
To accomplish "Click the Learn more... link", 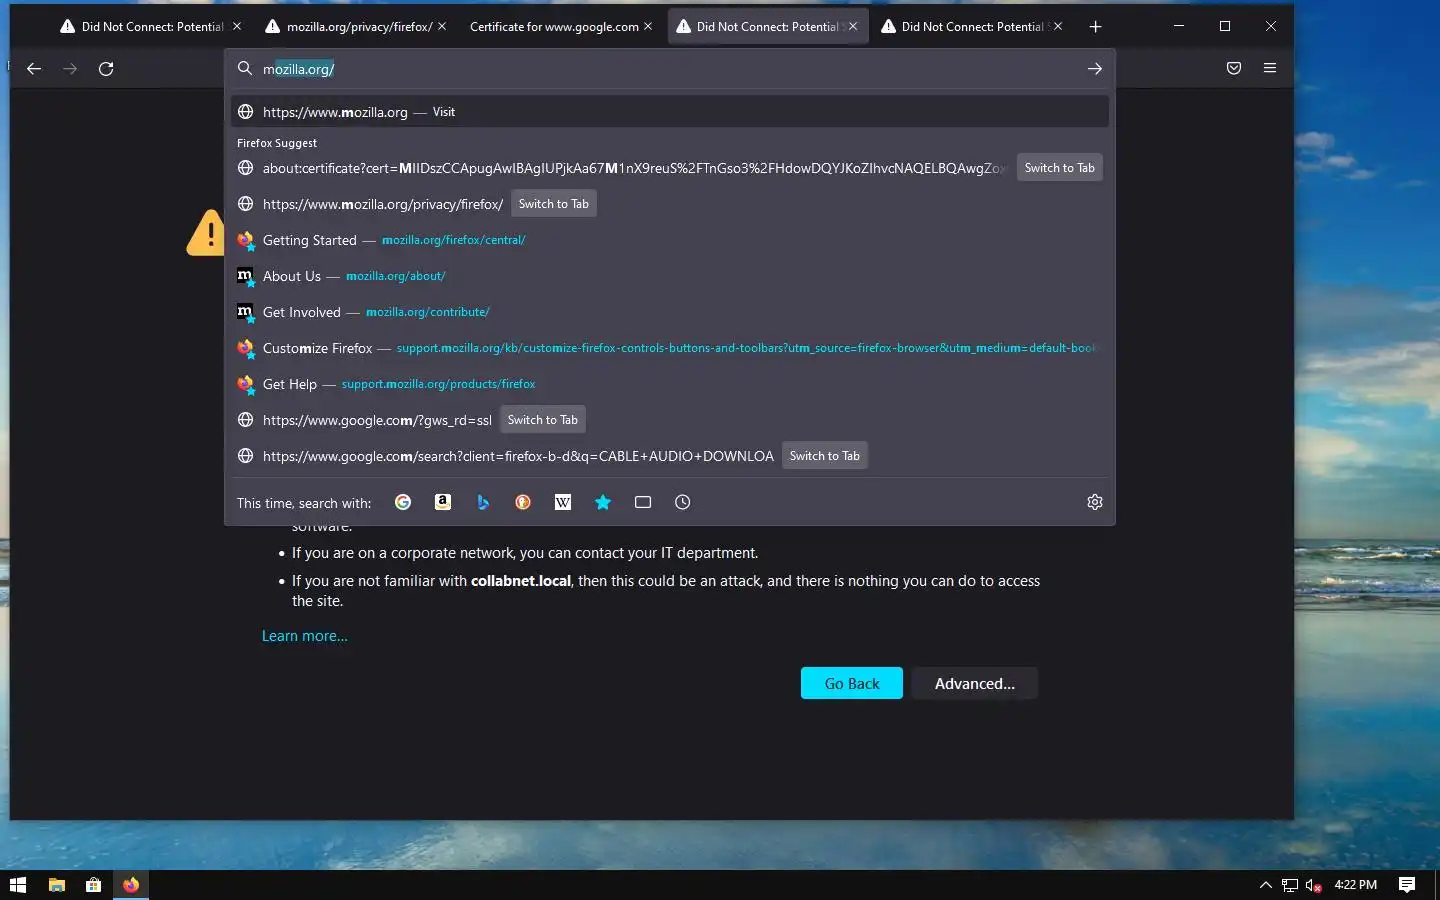I will 305,636.
